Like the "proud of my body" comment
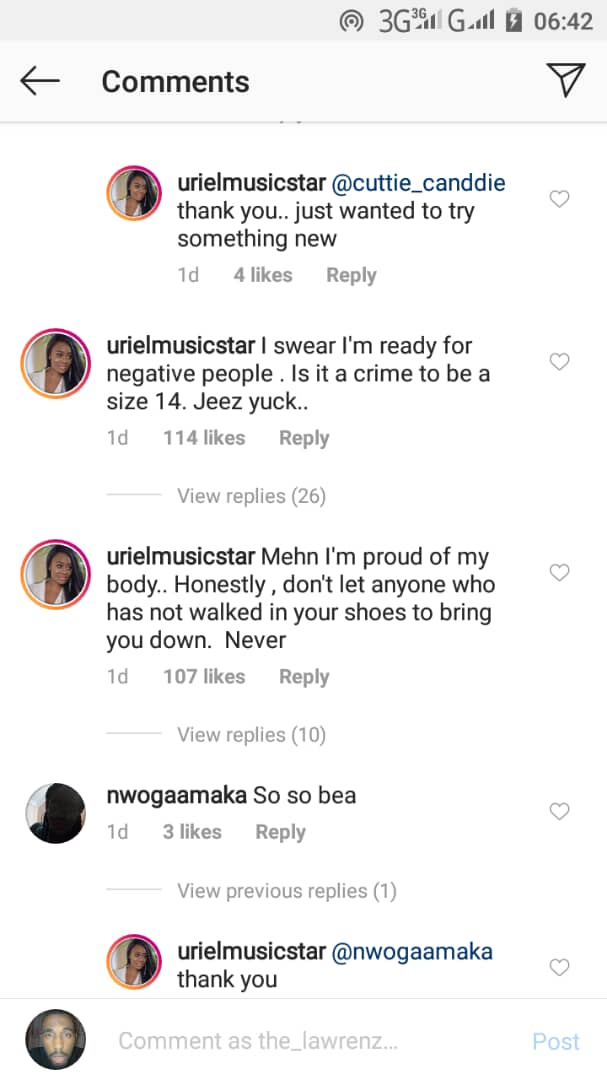 tap(560, 573)
